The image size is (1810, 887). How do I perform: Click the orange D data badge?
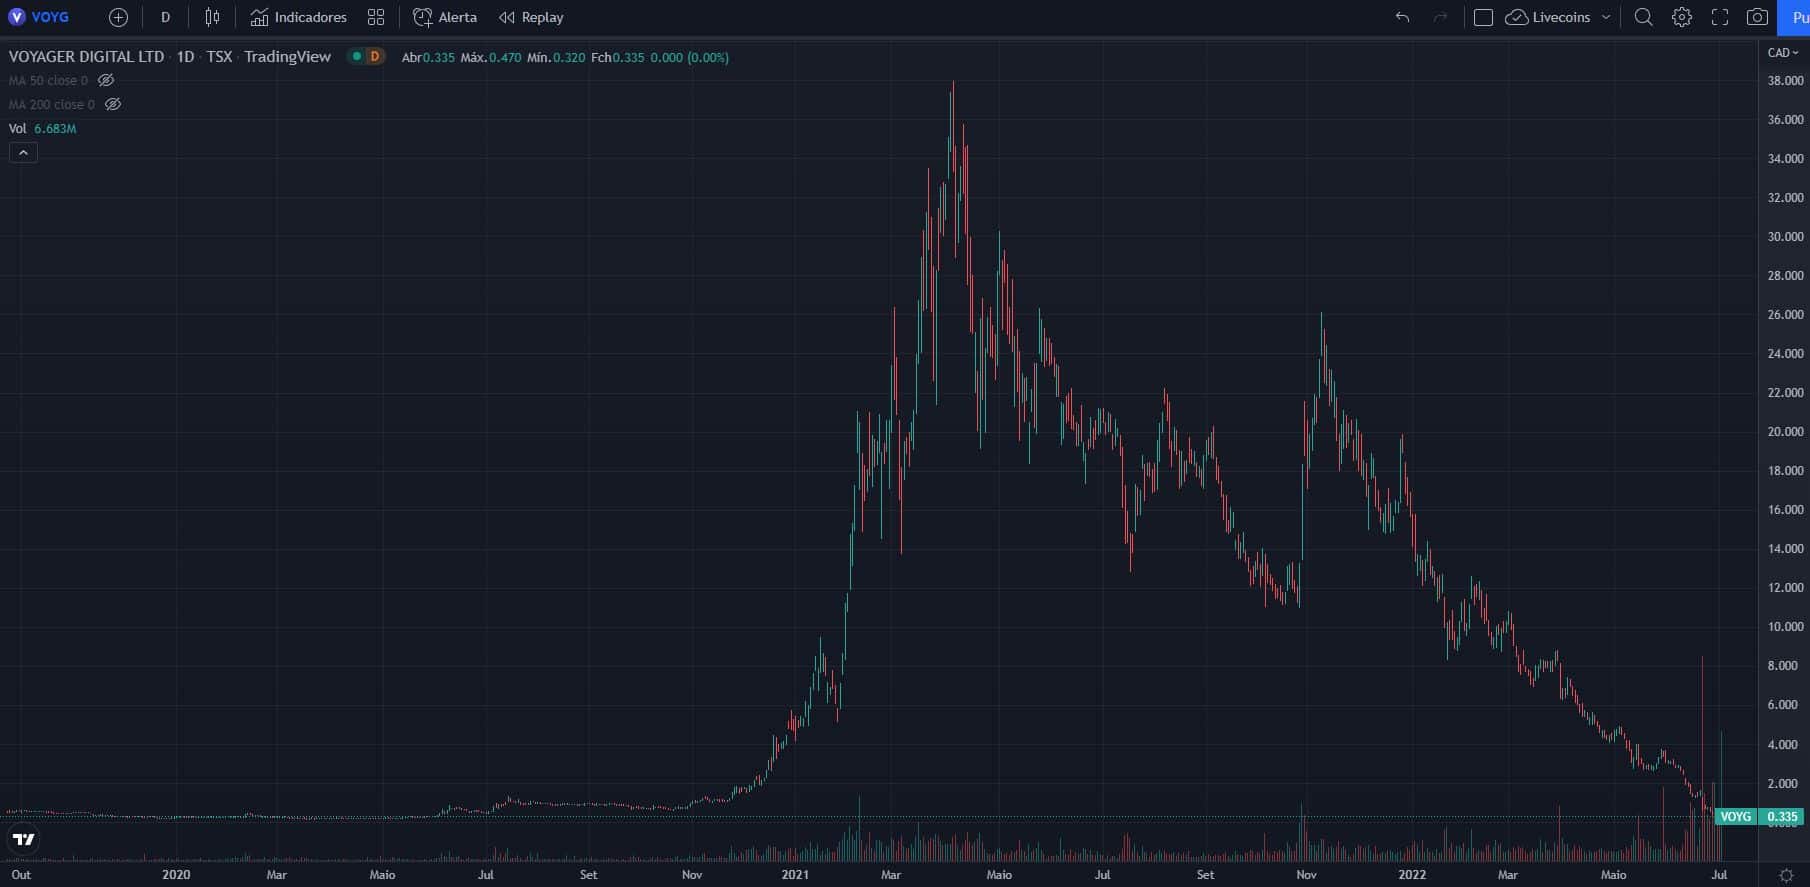pyautogui.click(x=375, y=57)
